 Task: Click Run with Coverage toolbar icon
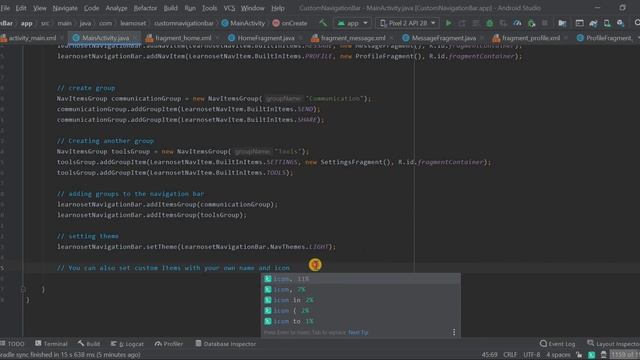click(x=503, y=23)
